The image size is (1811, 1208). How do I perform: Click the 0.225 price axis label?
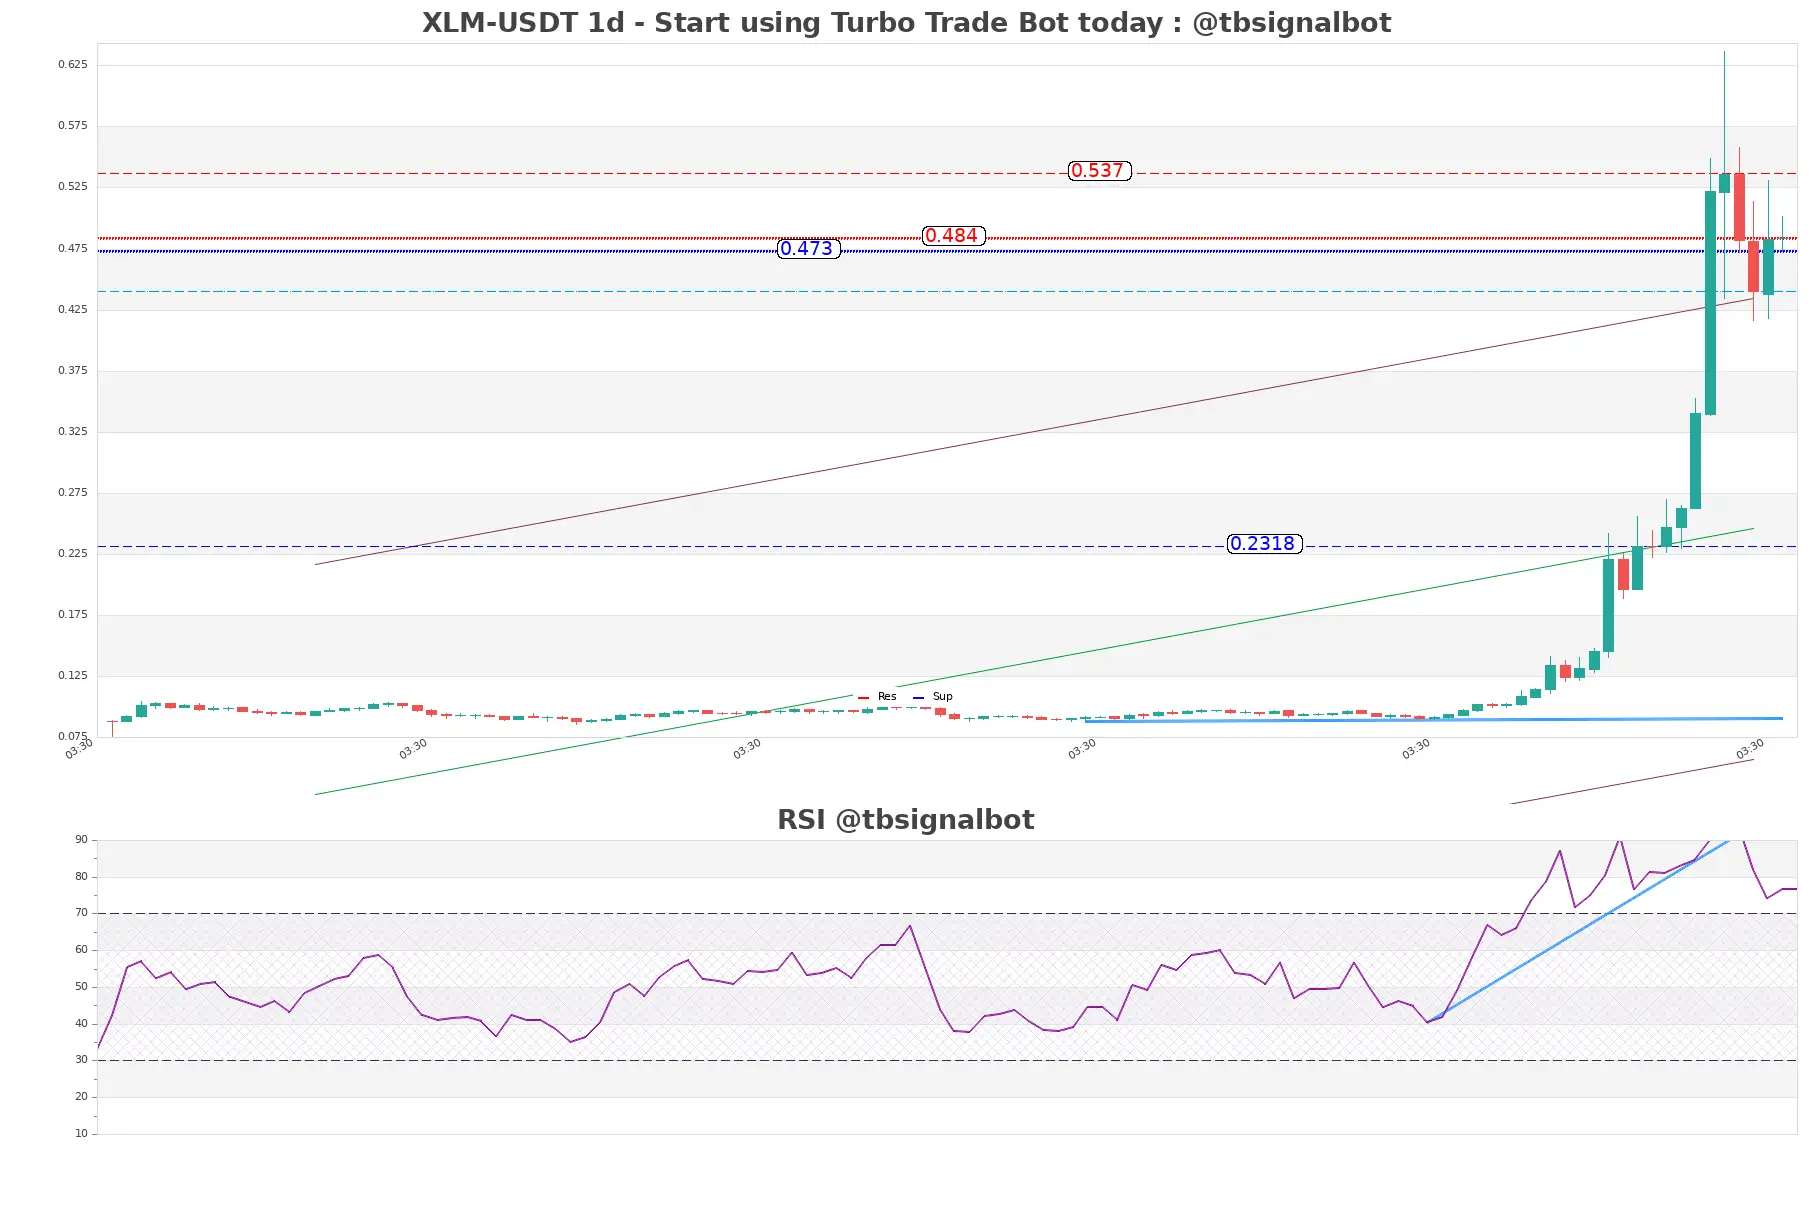(73, 554)
